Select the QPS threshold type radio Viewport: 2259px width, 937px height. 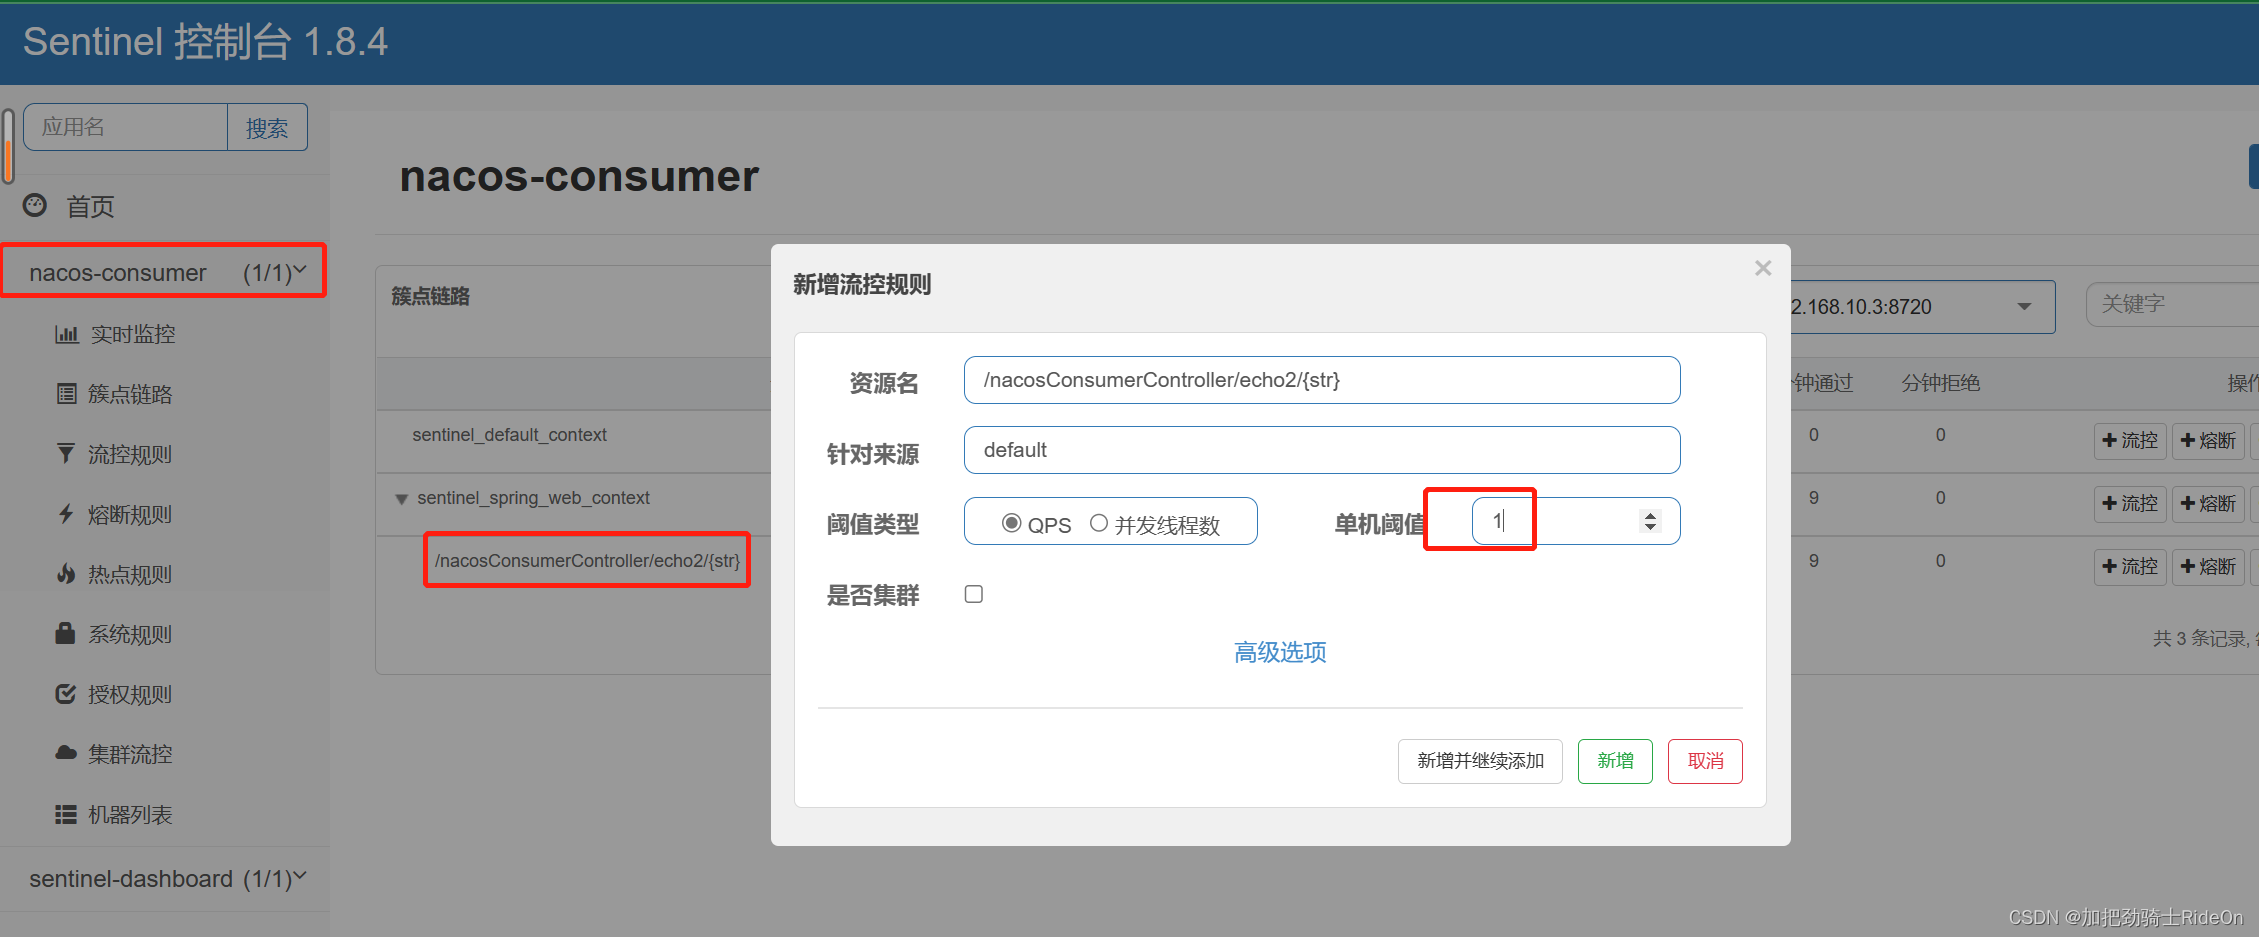1011,523
